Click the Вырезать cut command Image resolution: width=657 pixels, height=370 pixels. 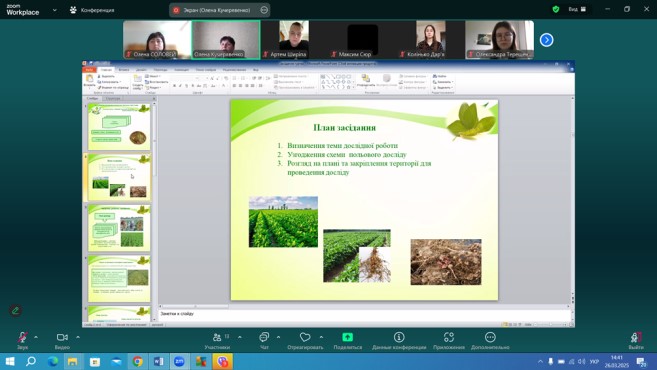tap(106, 76)
